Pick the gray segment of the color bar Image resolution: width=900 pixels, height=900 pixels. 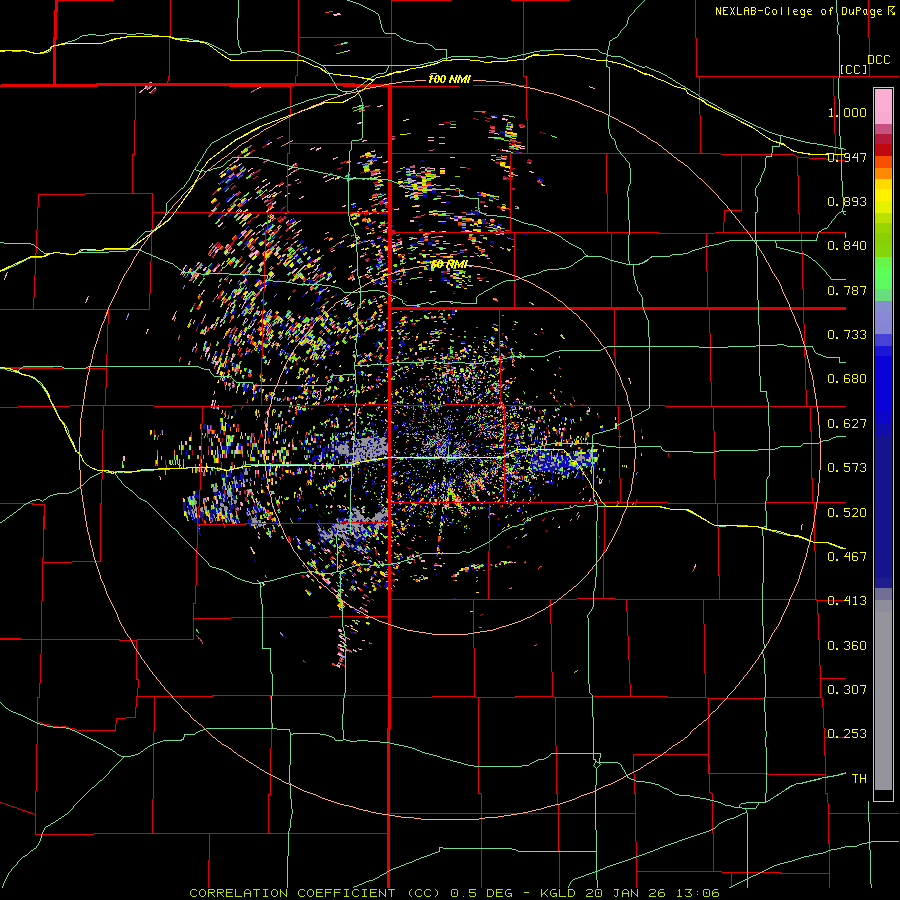(x=883, y=695)
